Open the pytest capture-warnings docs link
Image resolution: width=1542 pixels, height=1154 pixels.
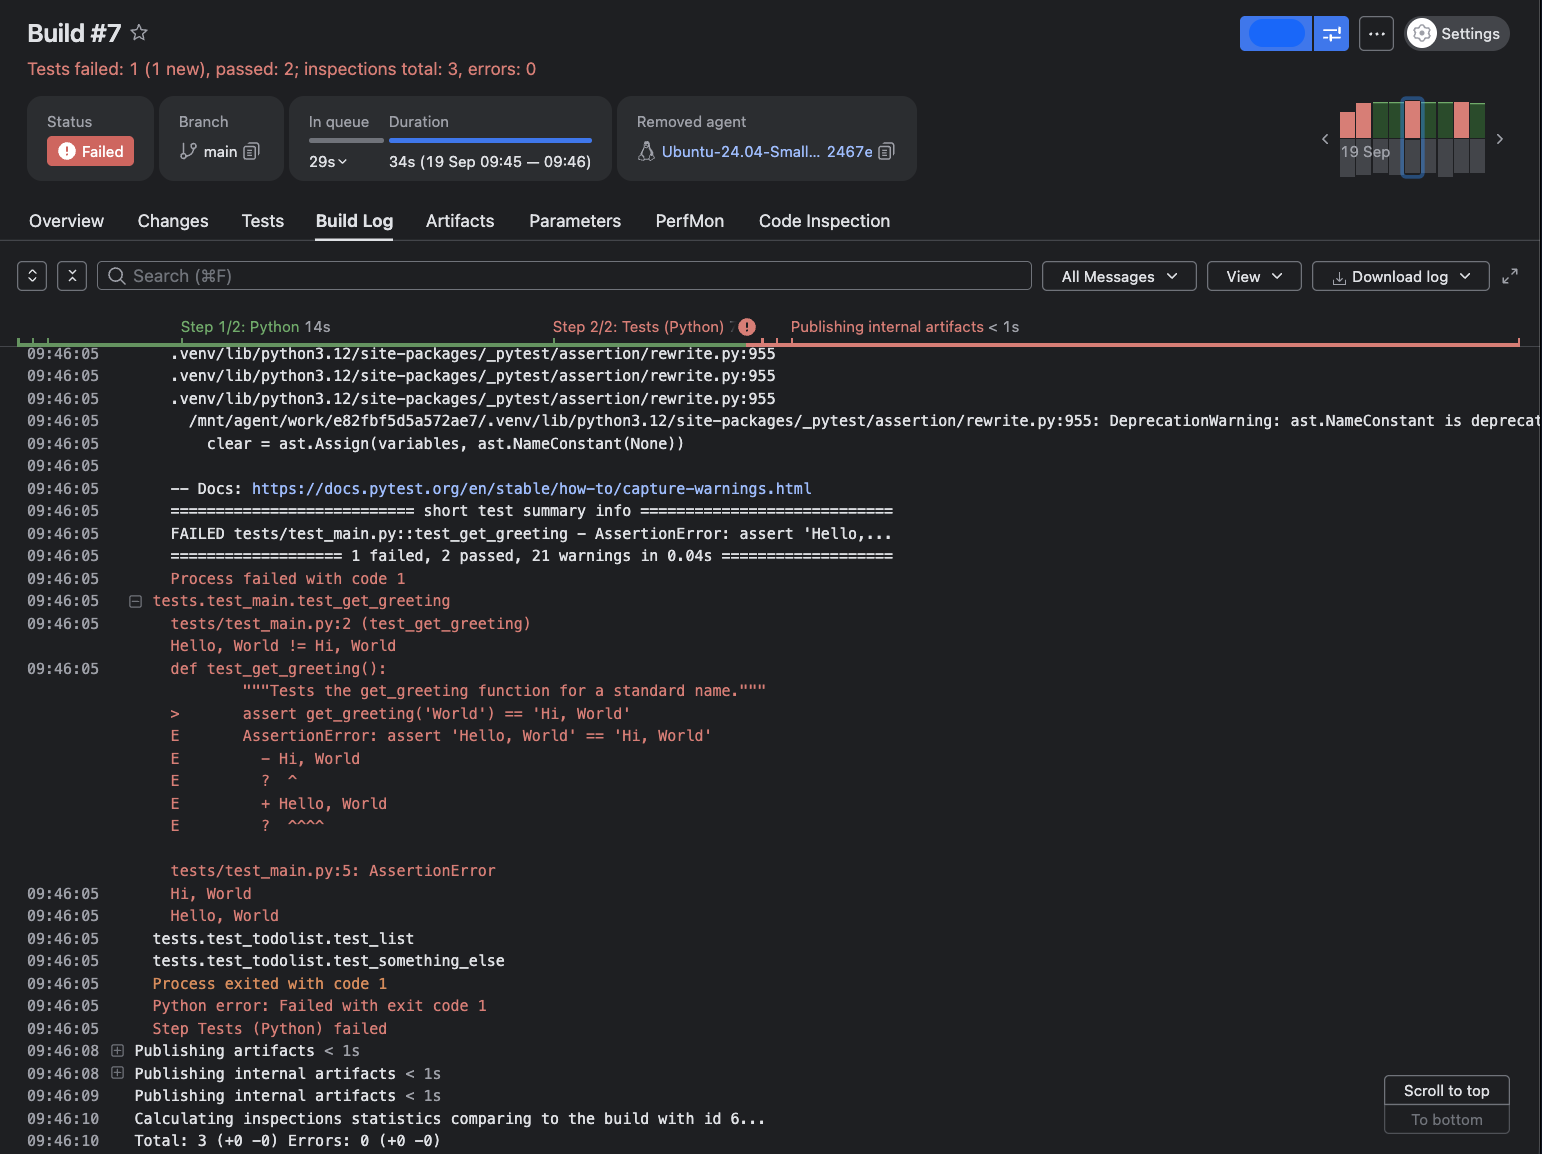point(531,489)
